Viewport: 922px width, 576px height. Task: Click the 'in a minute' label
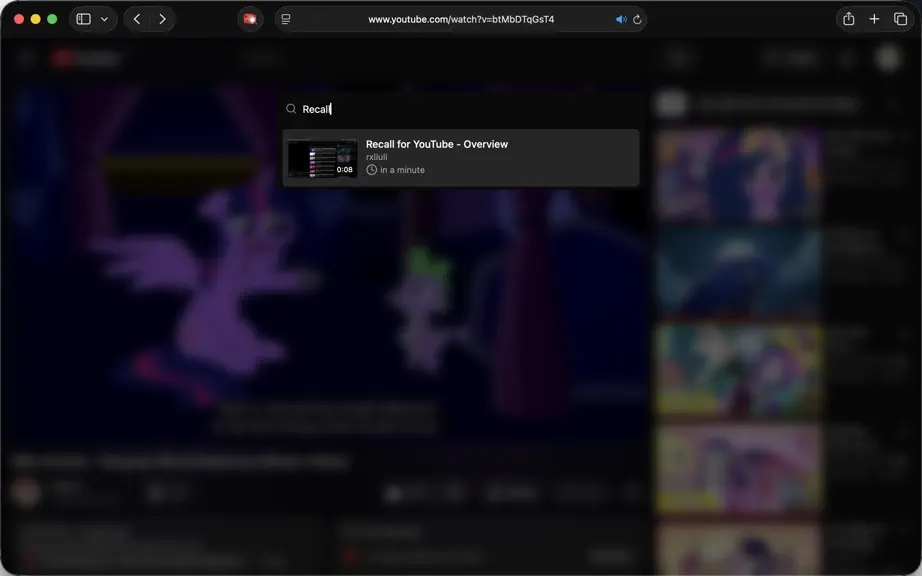point(402,170)
